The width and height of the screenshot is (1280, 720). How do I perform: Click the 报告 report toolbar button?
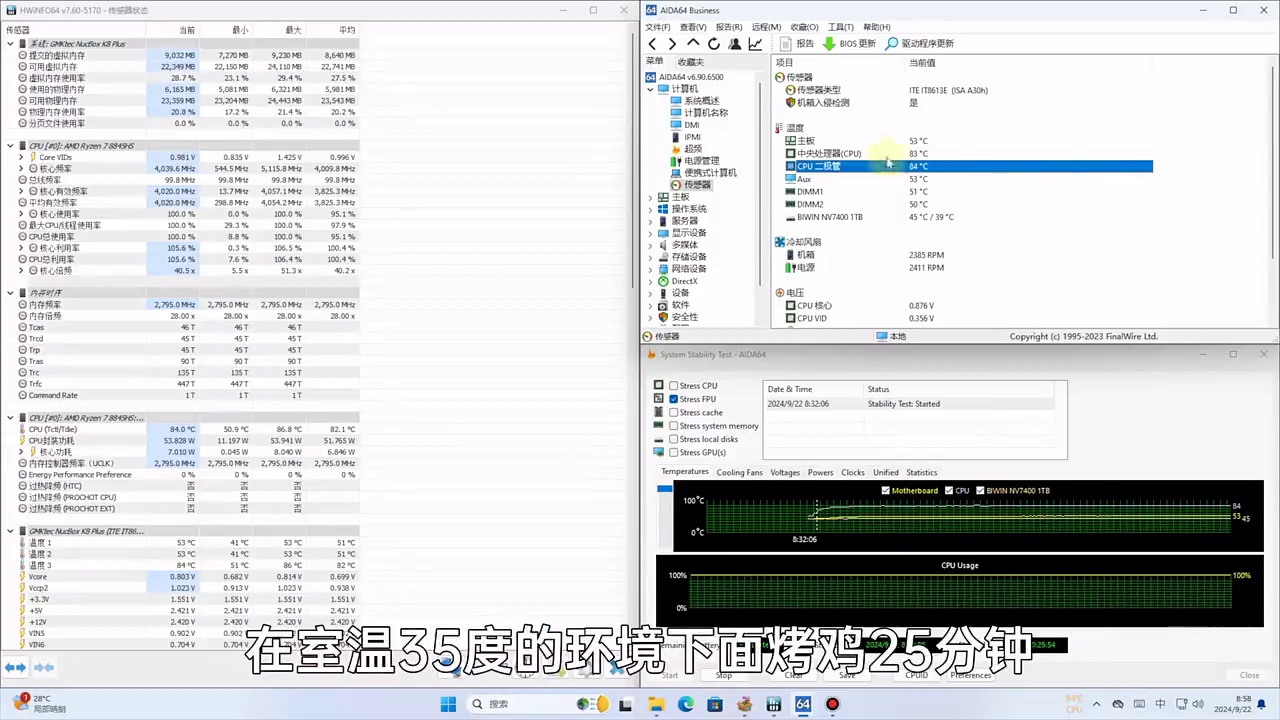click(796, 44)
